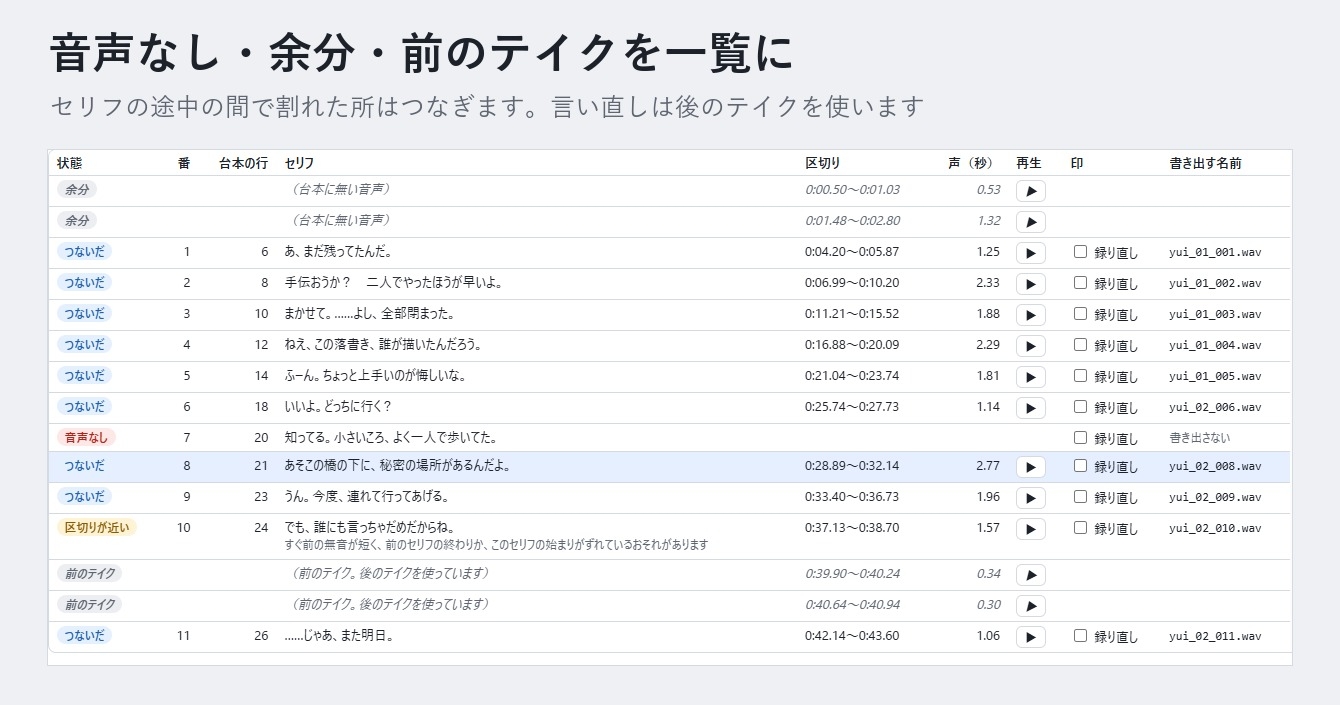Mark the 音声なし line 7 for re-recording

coord(1080,437)
